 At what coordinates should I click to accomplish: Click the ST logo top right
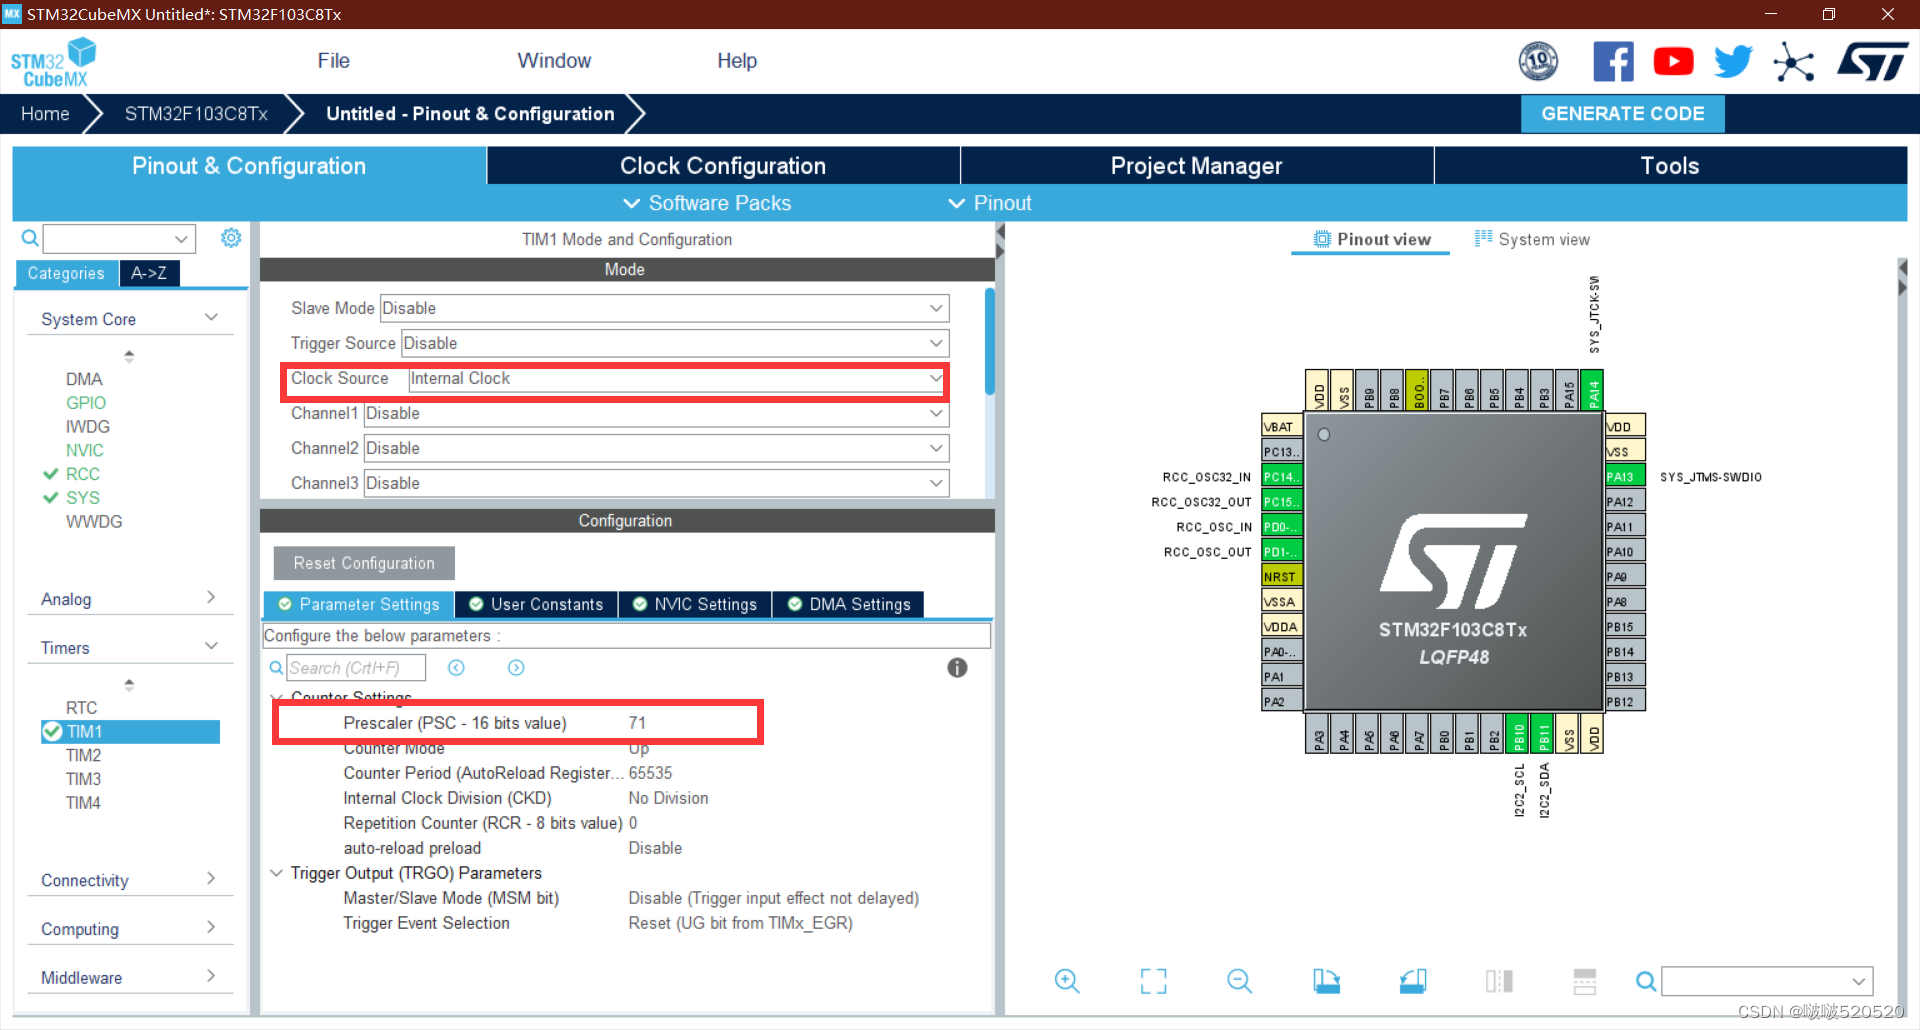click(x=1873, y=62)
